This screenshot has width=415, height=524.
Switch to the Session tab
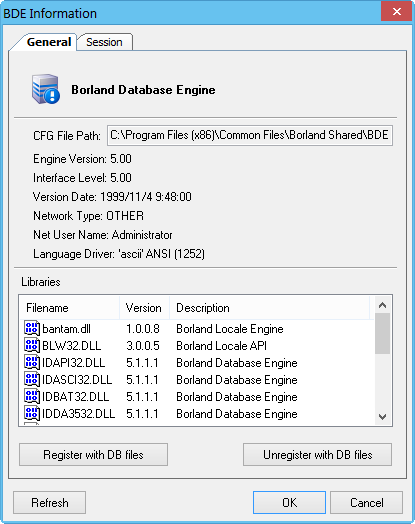coord(105,42)
